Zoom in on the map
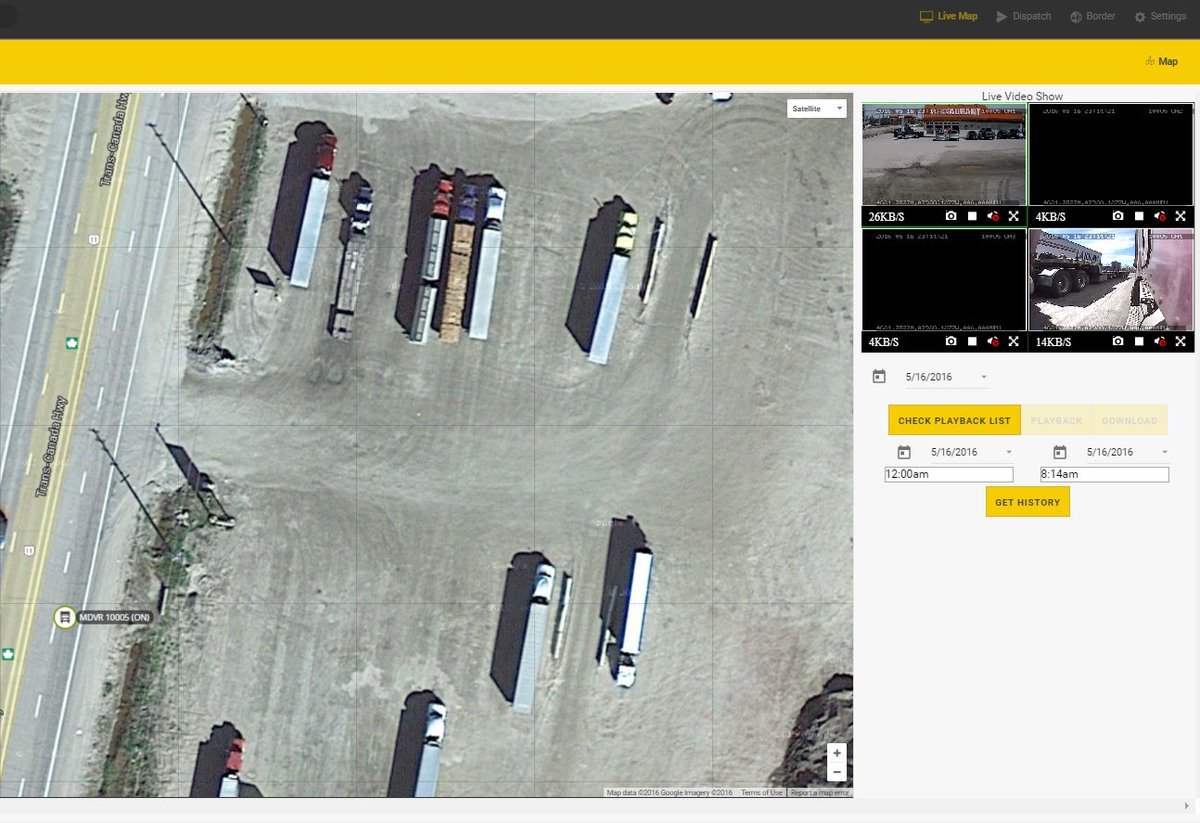The image size is (1200, 823). click(x=837, y=753)
